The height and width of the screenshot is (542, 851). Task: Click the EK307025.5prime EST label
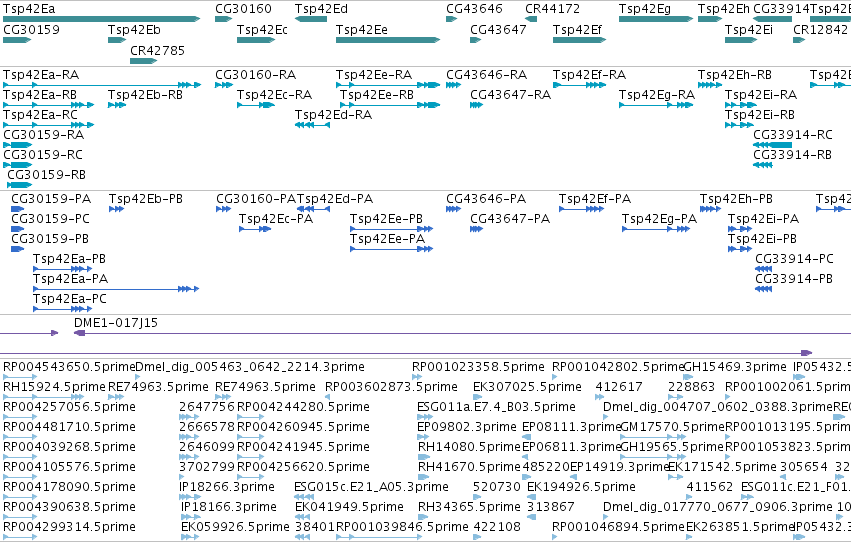point(528,387)
